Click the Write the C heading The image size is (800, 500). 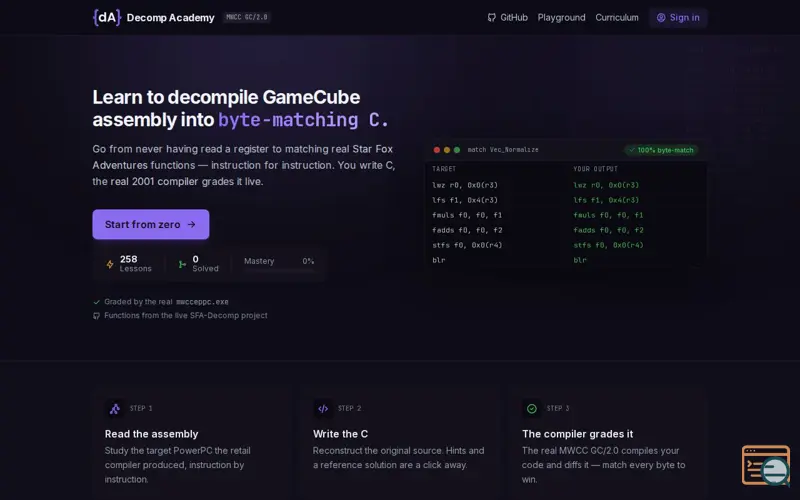click(x=340, y=434)
